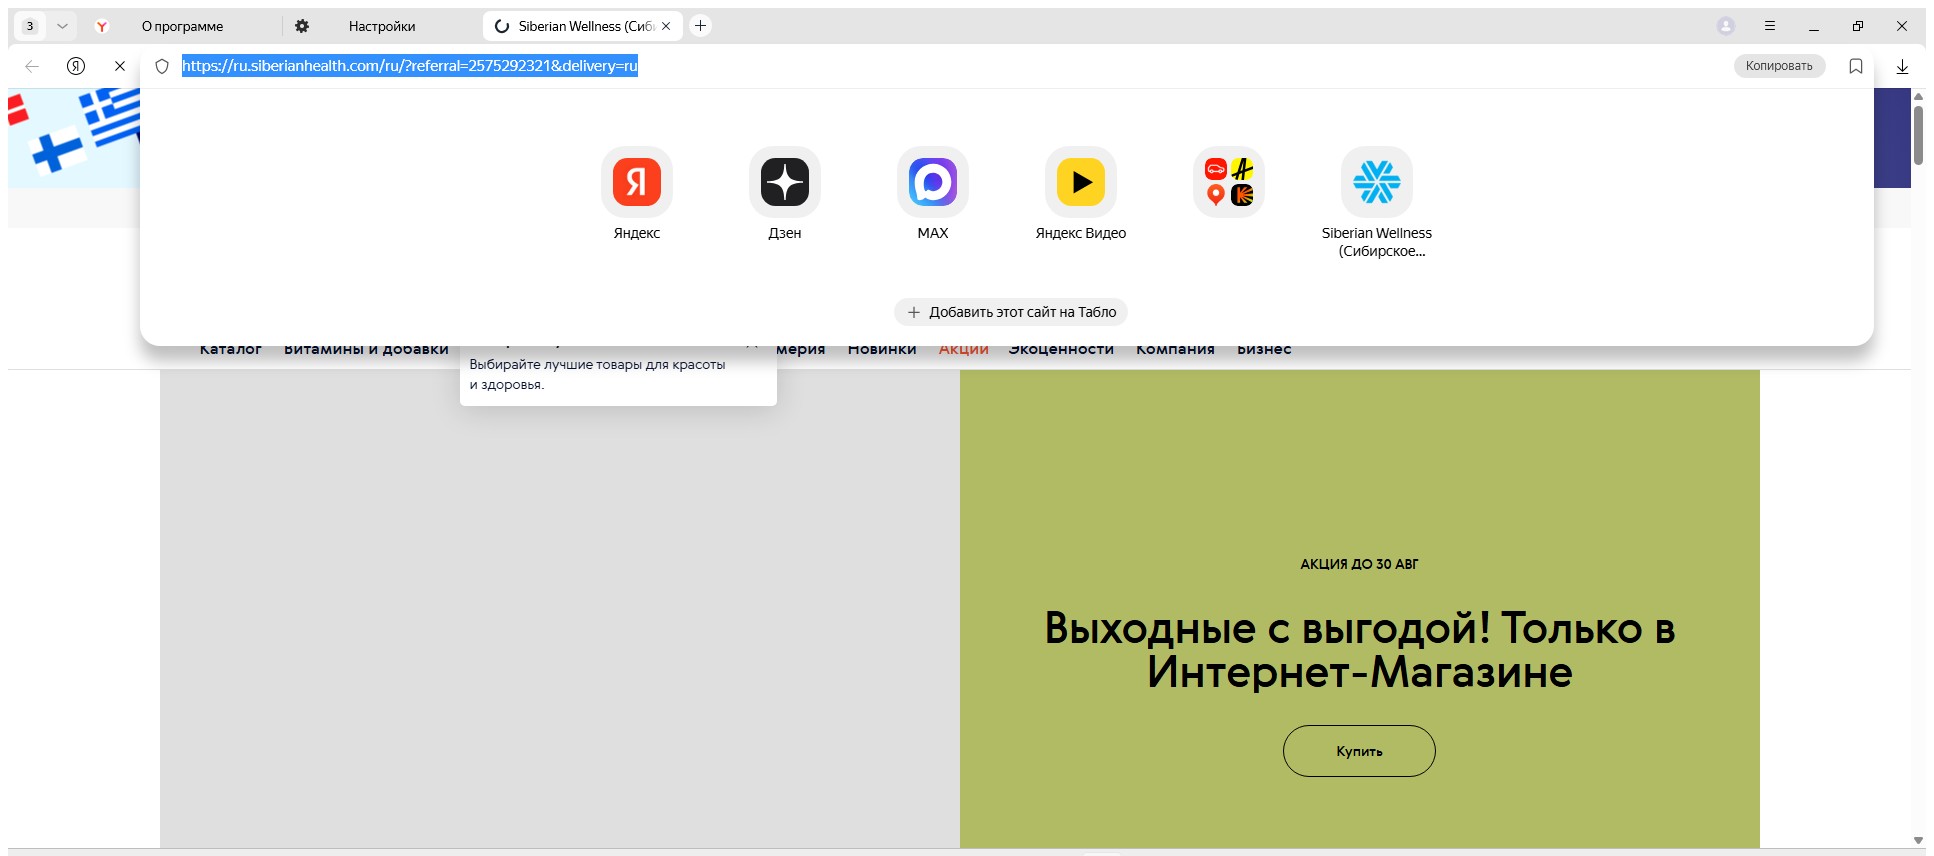This screenshot has height=856, width=1934.
Task: Open the «Бизнес» menu item
Action: [x=1264, y=349]
